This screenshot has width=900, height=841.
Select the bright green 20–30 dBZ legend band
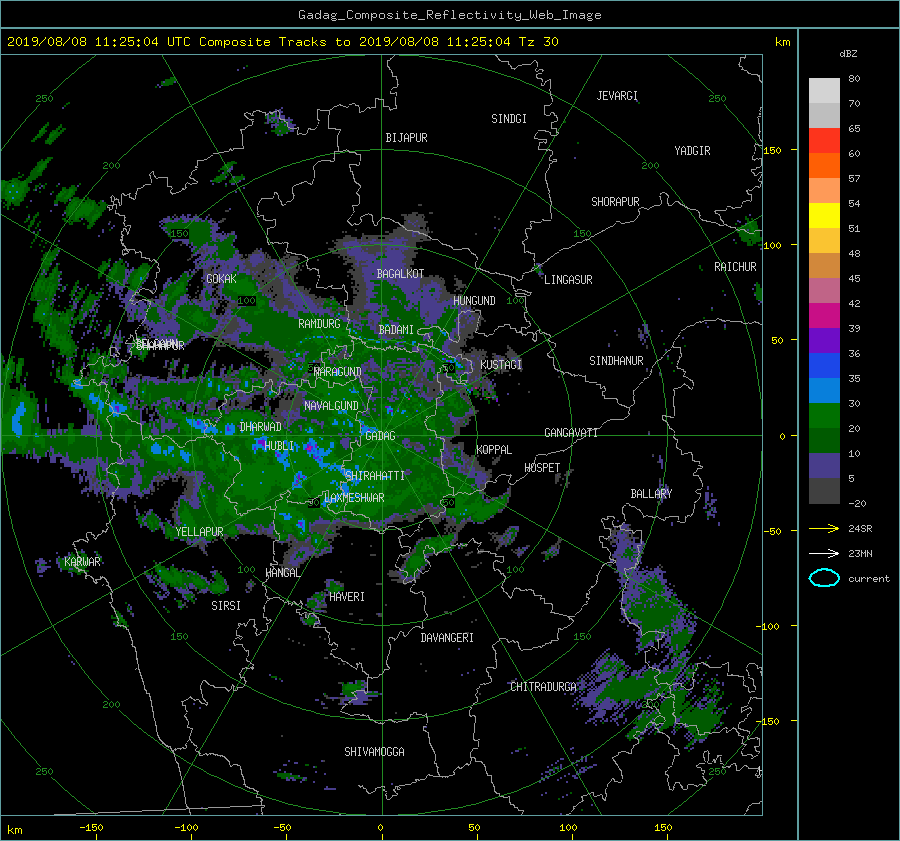824,415
